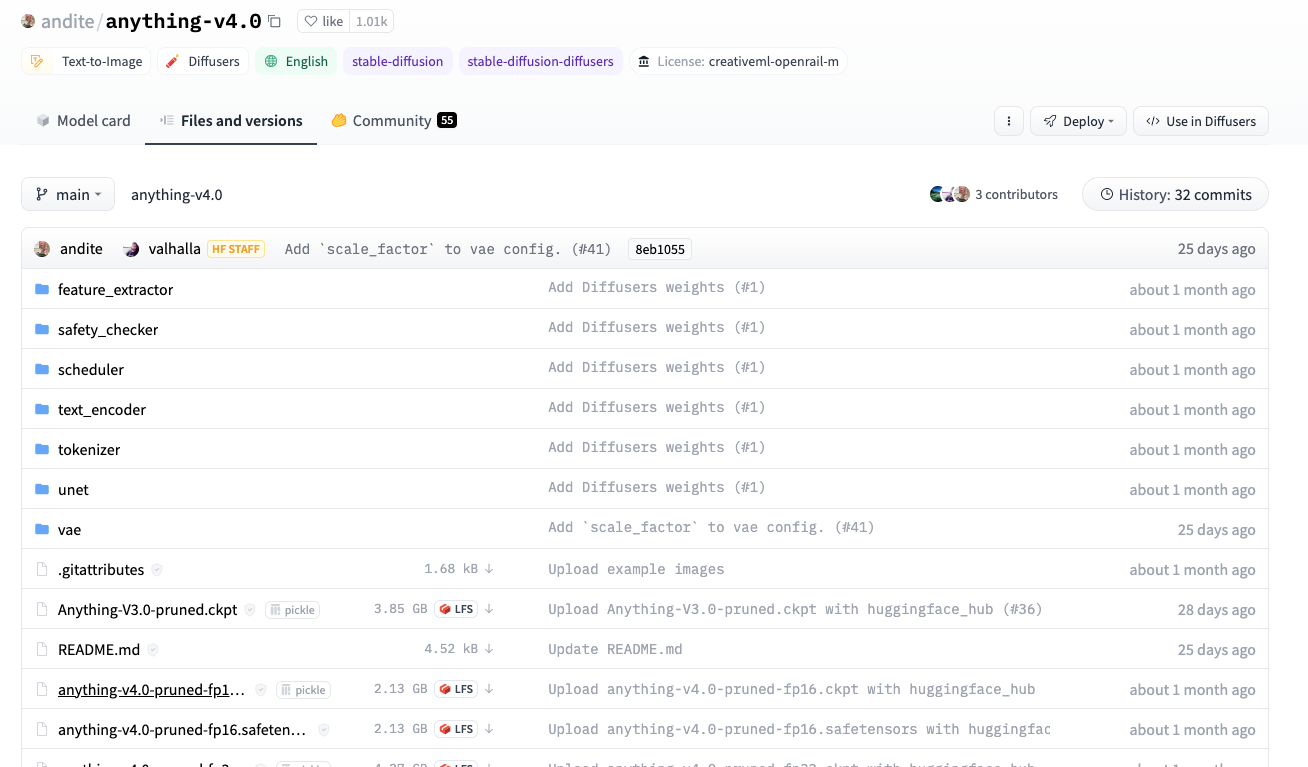Screen dimensions: 1308x767
Task: Switch to the Model card tab
Action: 83,120
